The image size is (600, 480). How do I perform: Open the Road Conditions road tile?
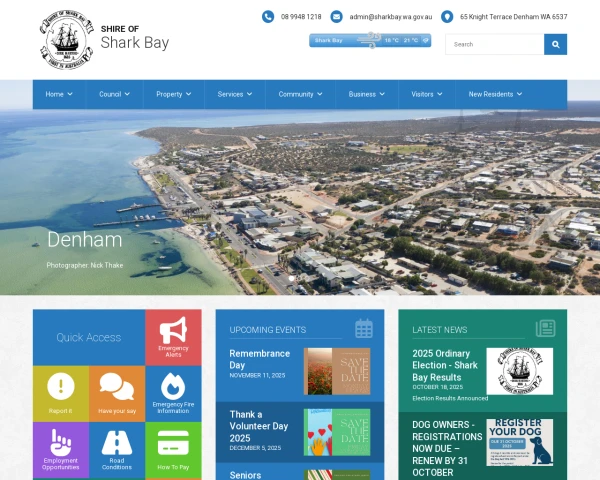[x=117, y=450]
